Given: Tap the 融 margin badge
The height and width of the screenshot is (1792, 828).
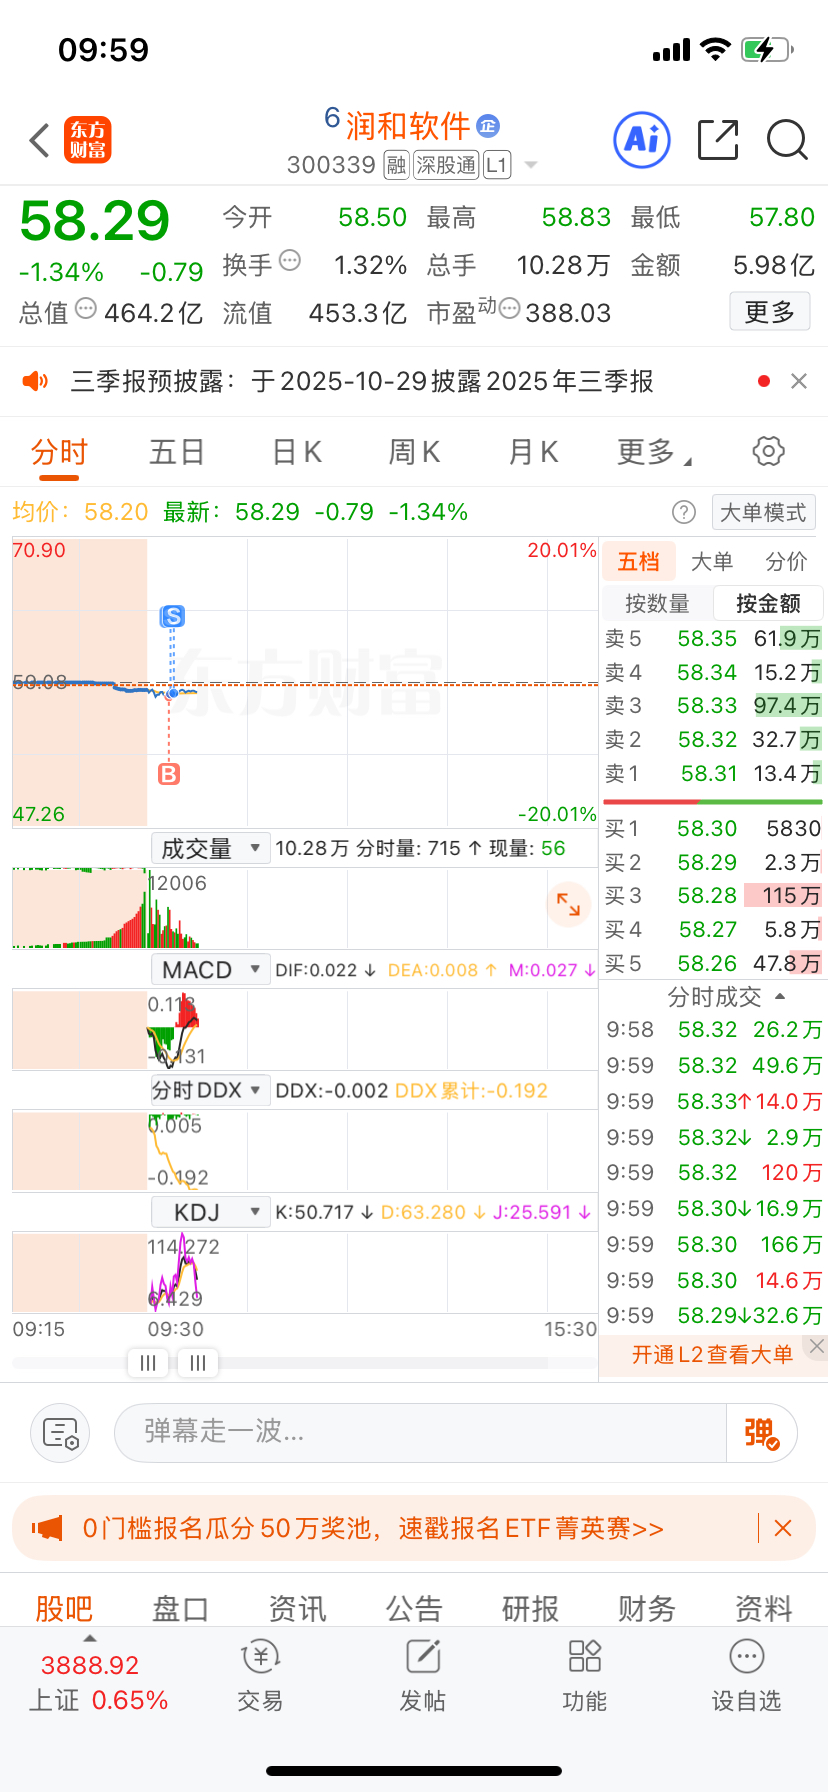Looking at the screenshot, I should pos(396,165).
